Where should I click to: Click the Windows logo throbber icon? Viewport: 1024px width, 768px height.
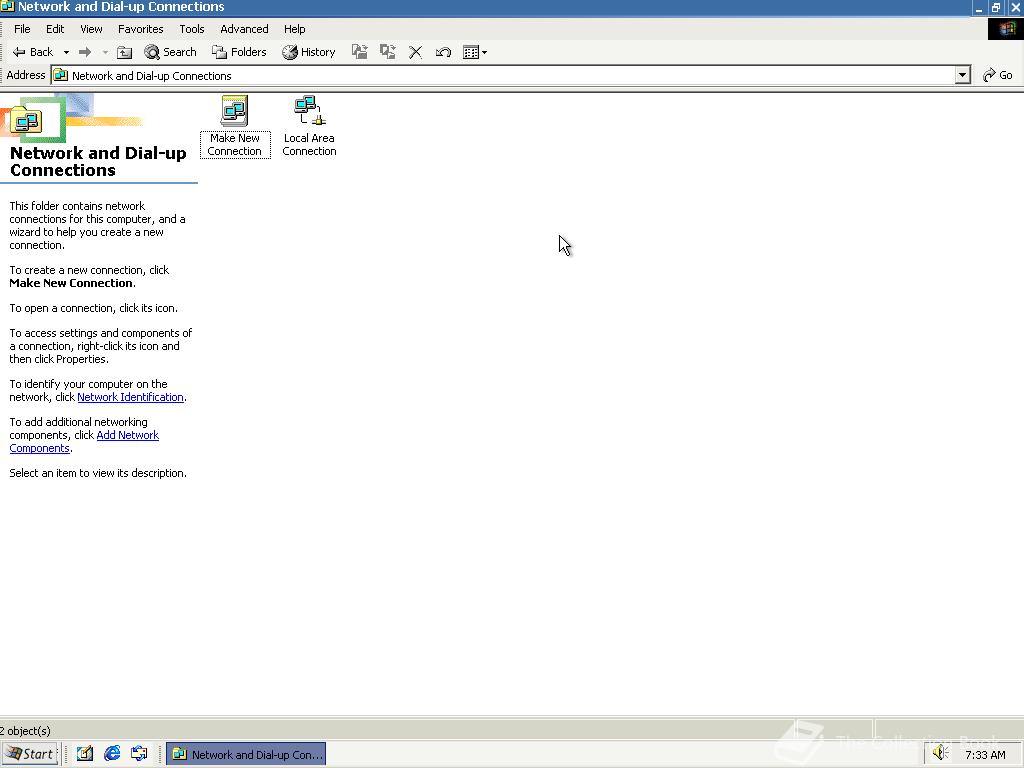[1006, 29]
